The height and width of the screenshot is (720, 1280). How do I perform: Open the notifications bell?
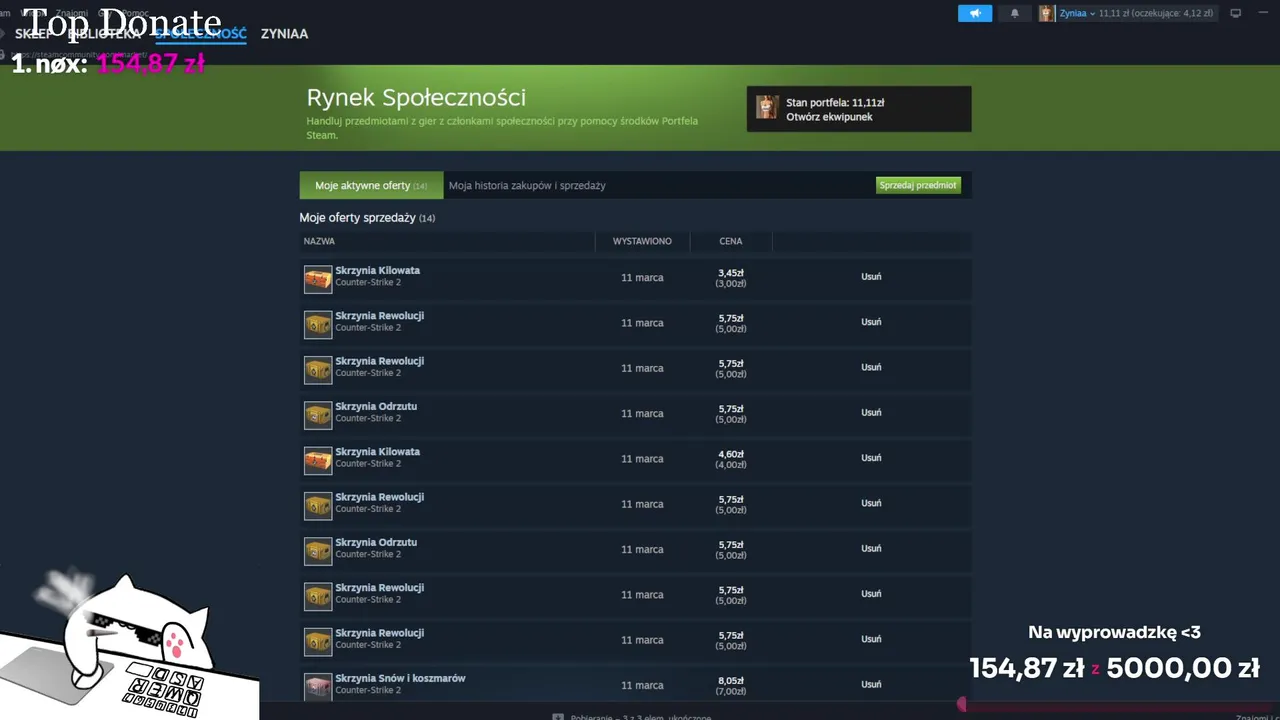click(x=1014, y=13)
